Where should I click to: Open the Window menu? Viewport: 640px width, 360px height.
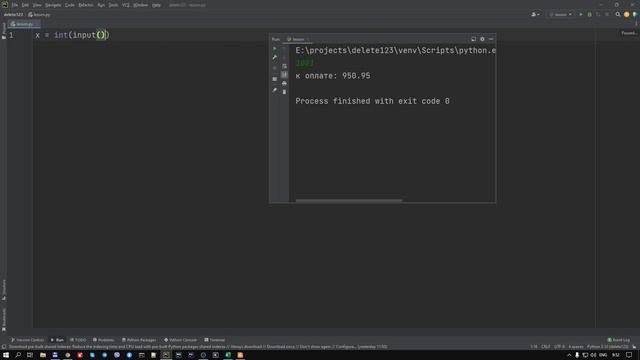tap(140, 5)
